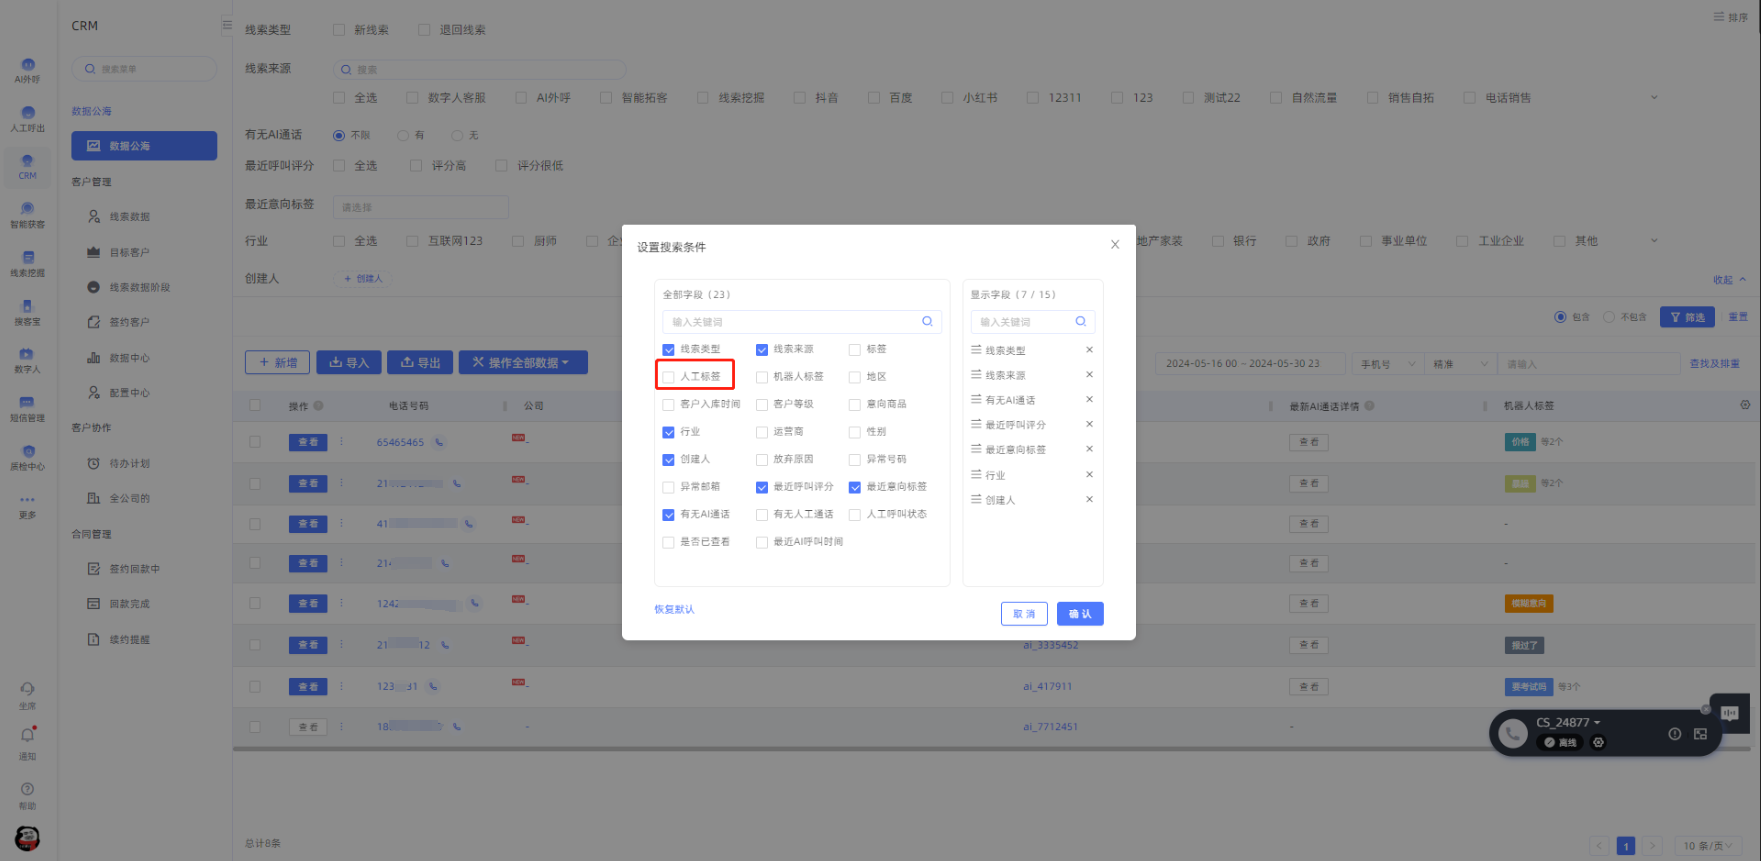Uncheck the 最近呼叫评分 field checkbox

pyautogui.click(x=762, y=487)
